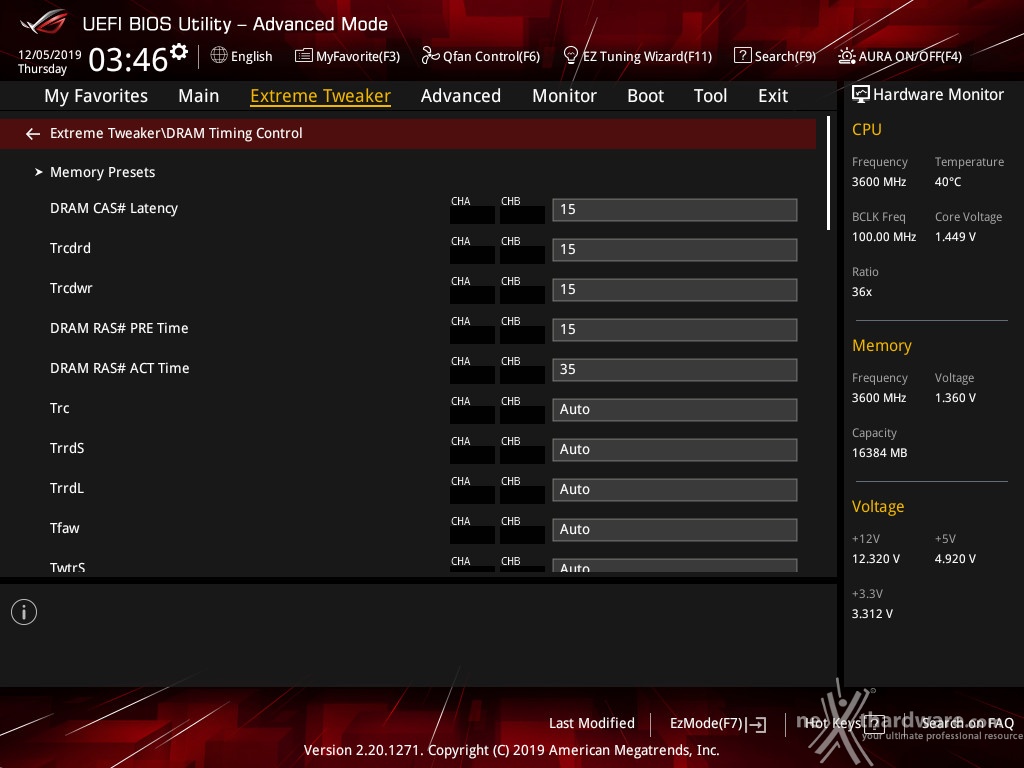Screen dimensions: 1024x768
Task: Click the 03:46 clock display
Action: [x=128, y=59]
